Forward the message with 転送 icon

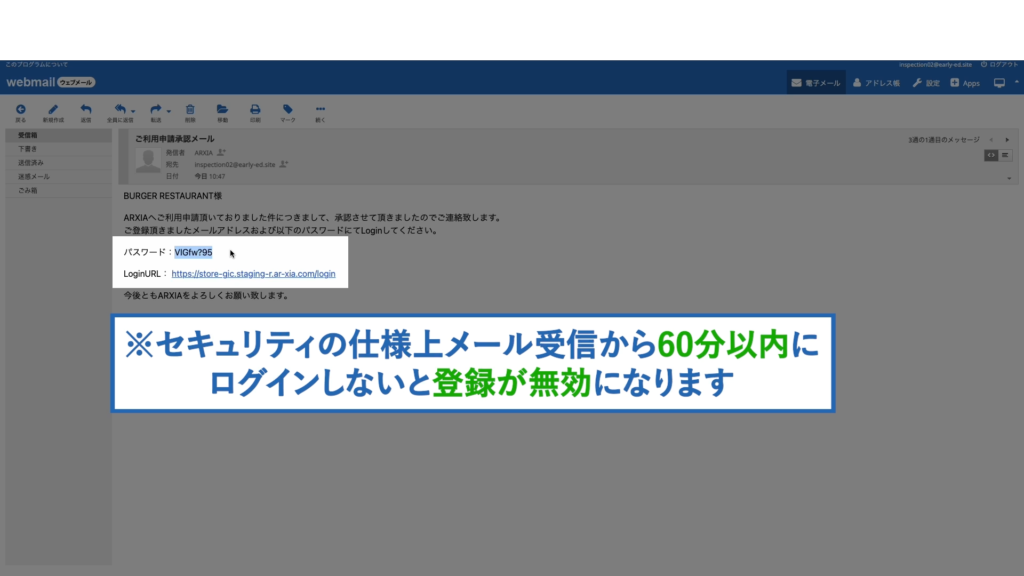point(155,110)
